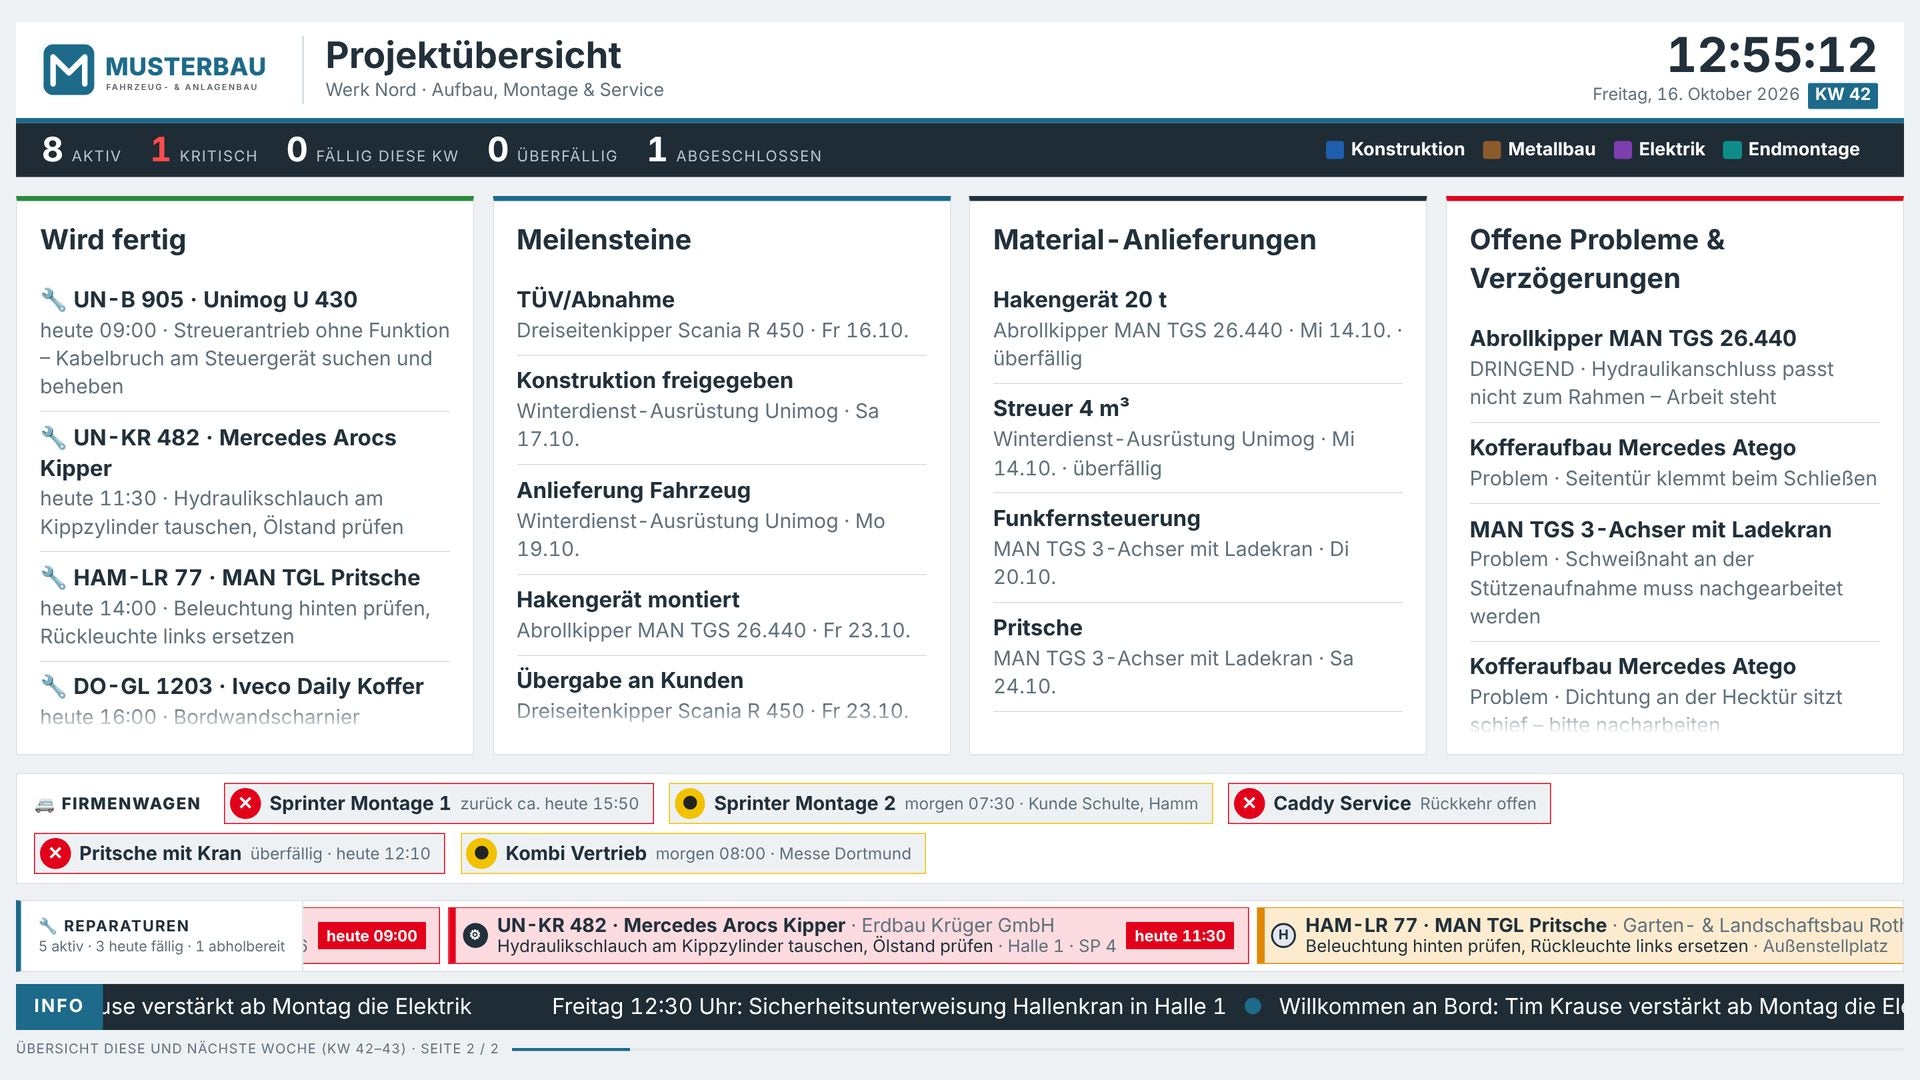Click the wrench icon beside UN-KR 482 Mercedes Arocs
The width and height of the screenshot is (1920, 1080).
[53, 437]
